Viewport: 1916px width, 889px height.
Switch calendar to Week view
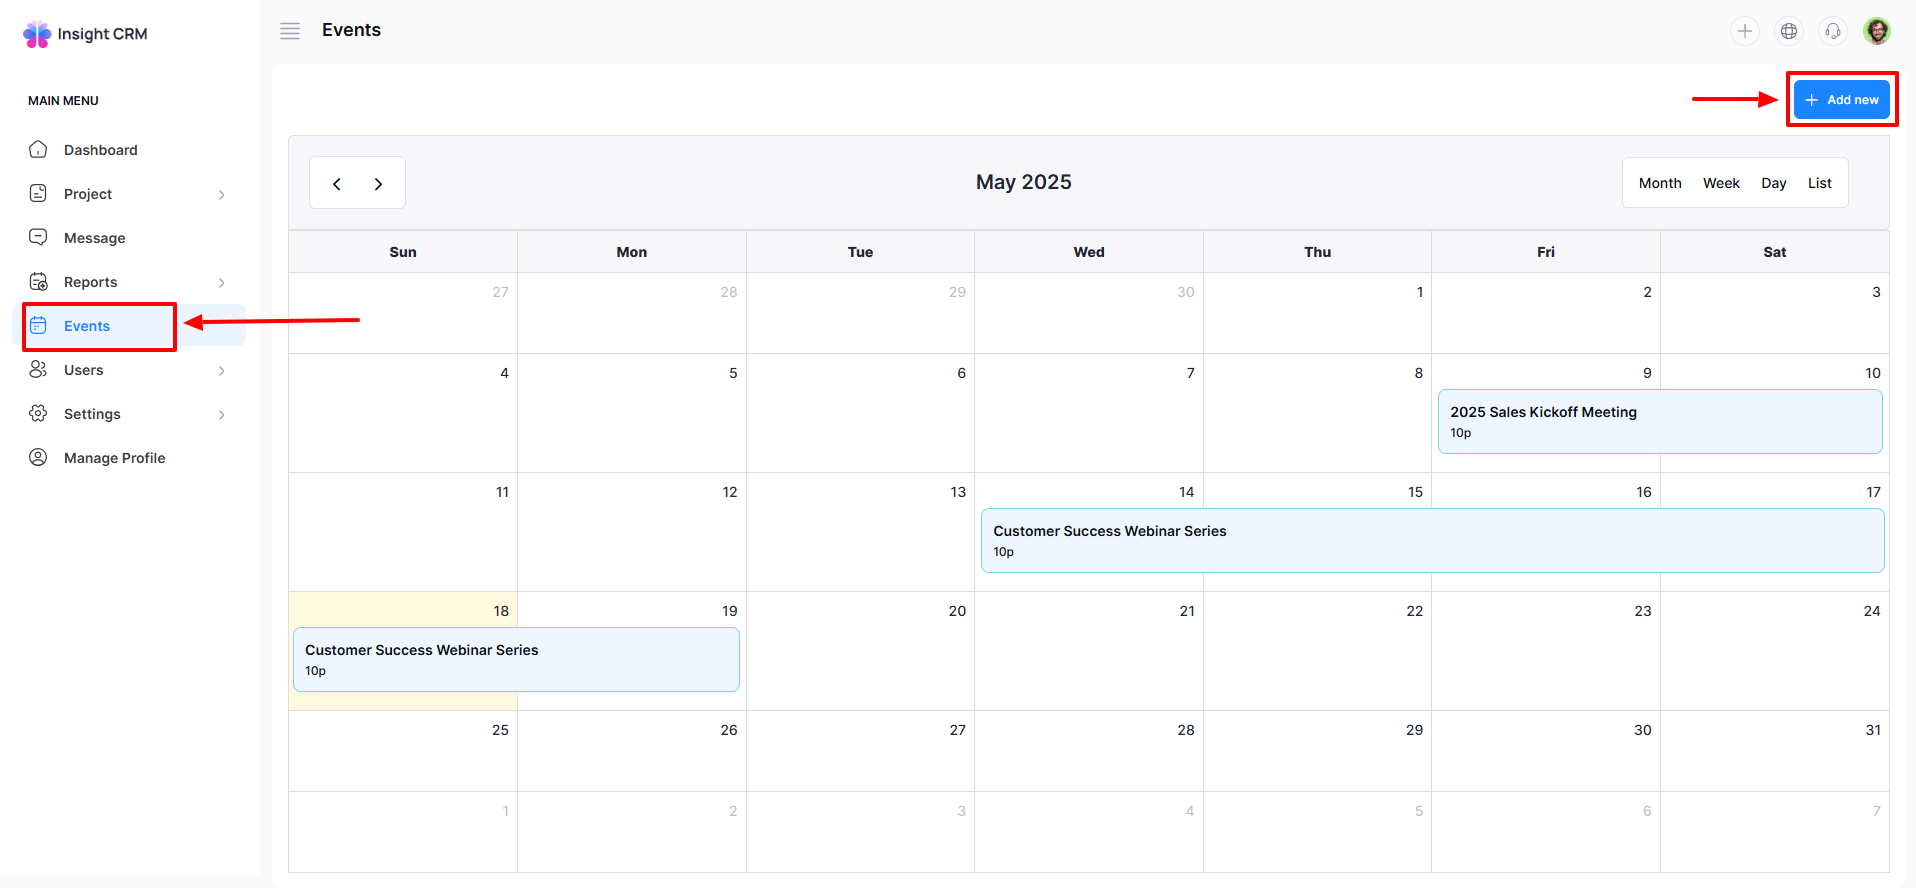[x=1721, y=183]
